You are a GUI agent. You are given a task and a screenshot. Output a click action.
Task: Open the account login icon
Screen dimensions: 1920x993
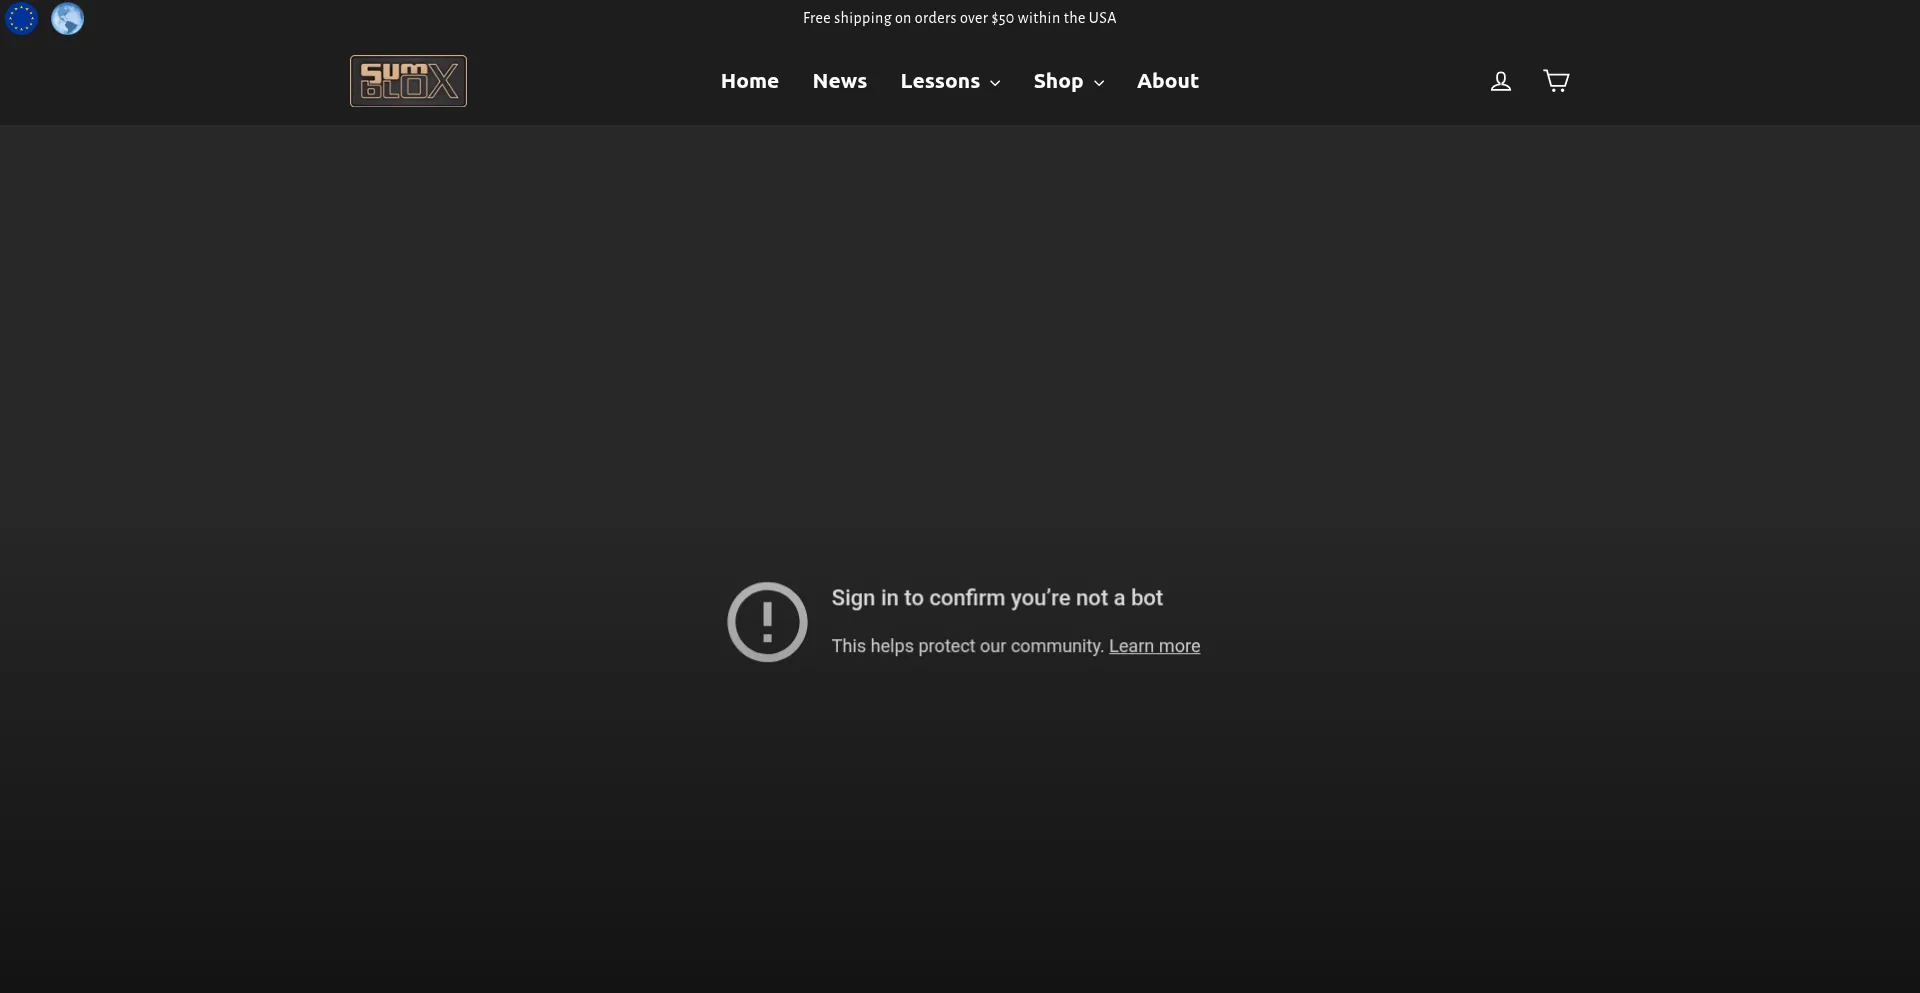(1500, 81)
